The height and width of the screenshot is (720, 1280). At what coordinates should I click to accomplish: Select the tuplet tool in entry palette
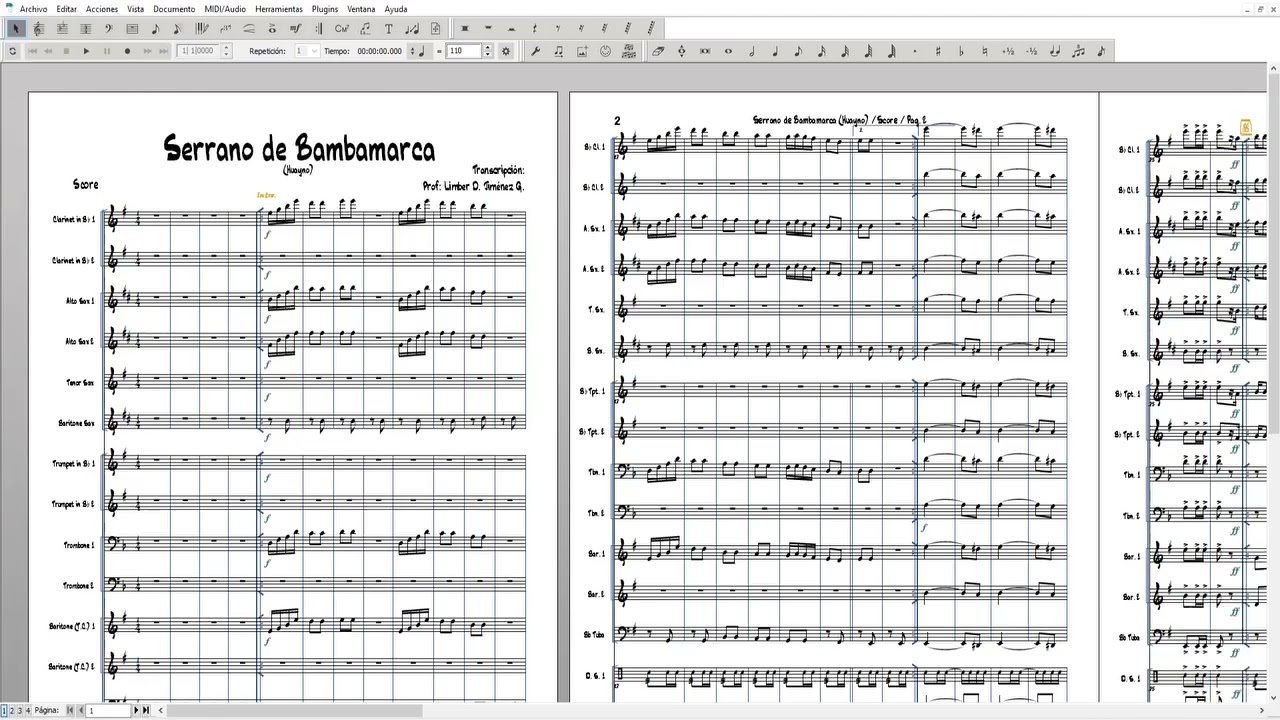(x=1078, y=51)
